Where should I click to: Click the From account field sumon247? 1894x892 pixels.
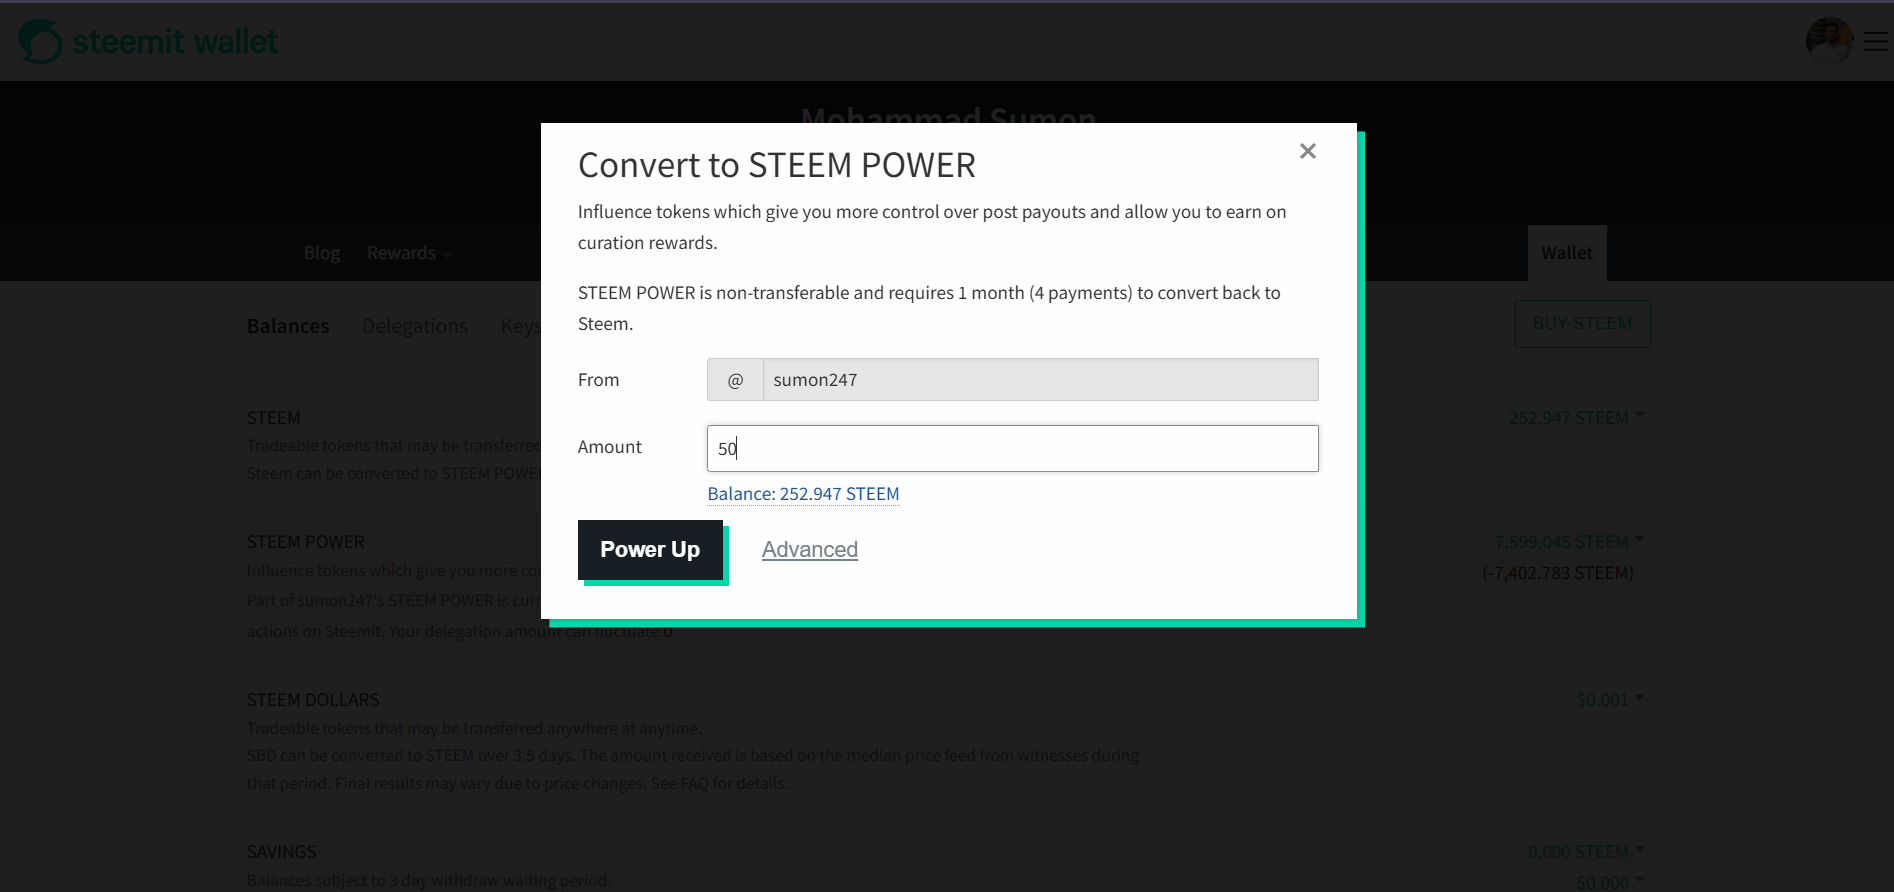(x=1040, y=380)
